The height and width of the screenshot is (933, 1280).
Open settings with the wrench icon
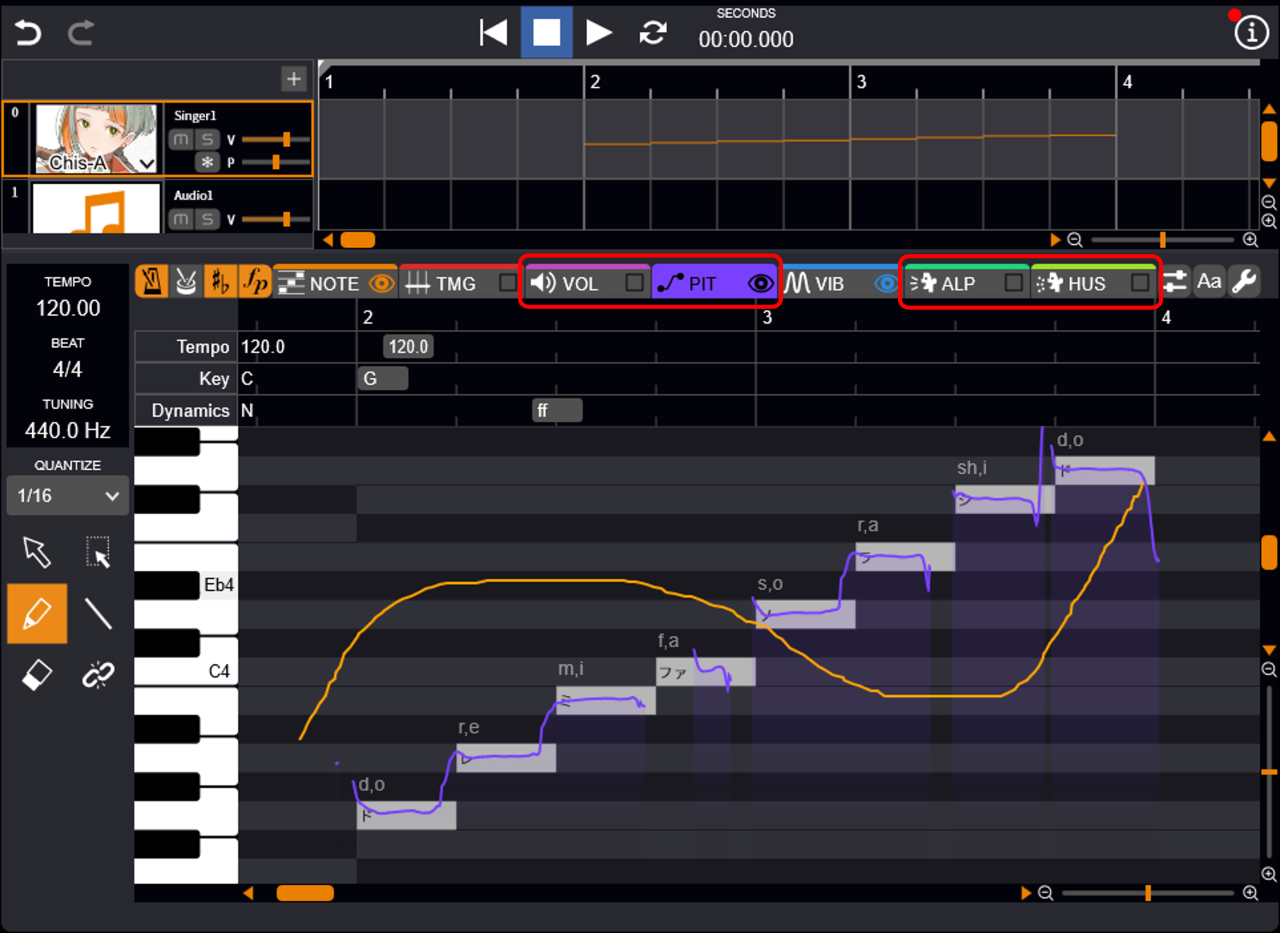(x=1244, y=283)
